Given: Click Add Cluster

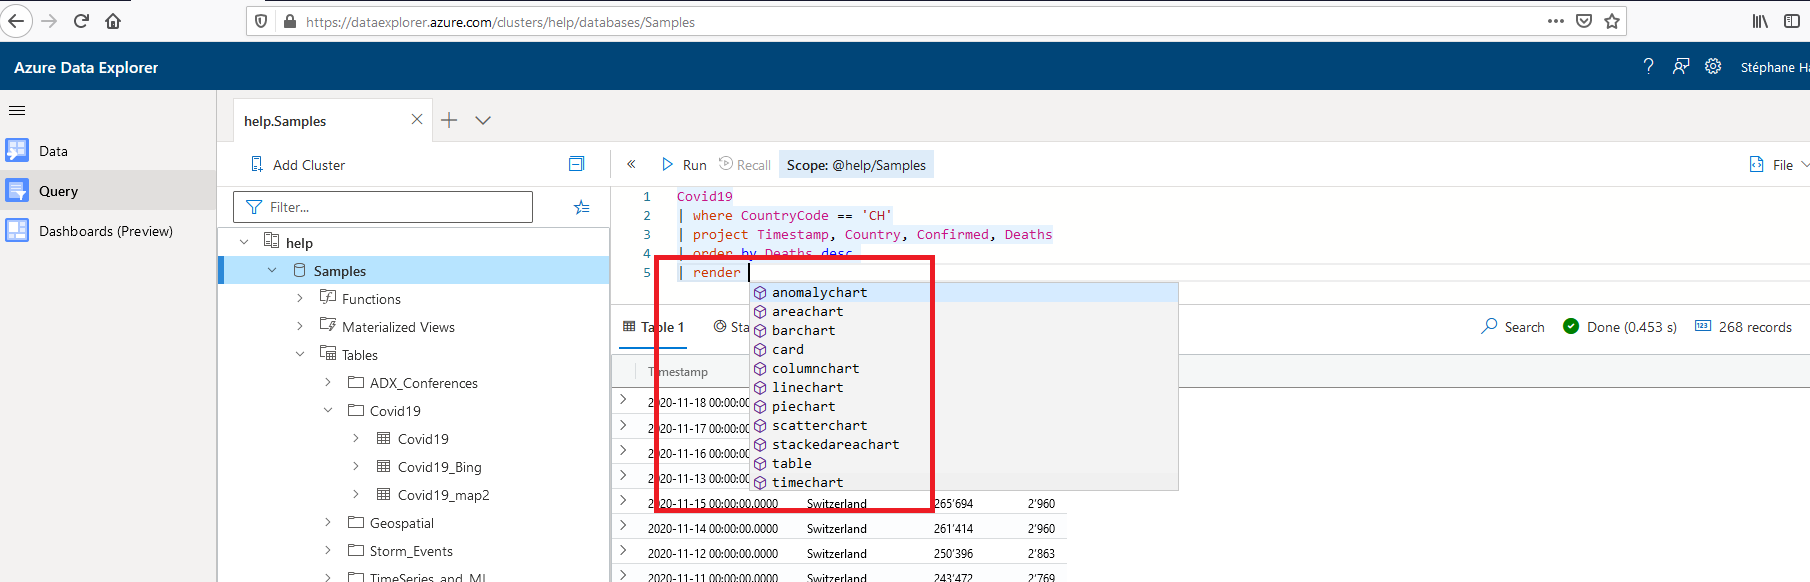Looking at the screenshot, I should pos(297,165).
